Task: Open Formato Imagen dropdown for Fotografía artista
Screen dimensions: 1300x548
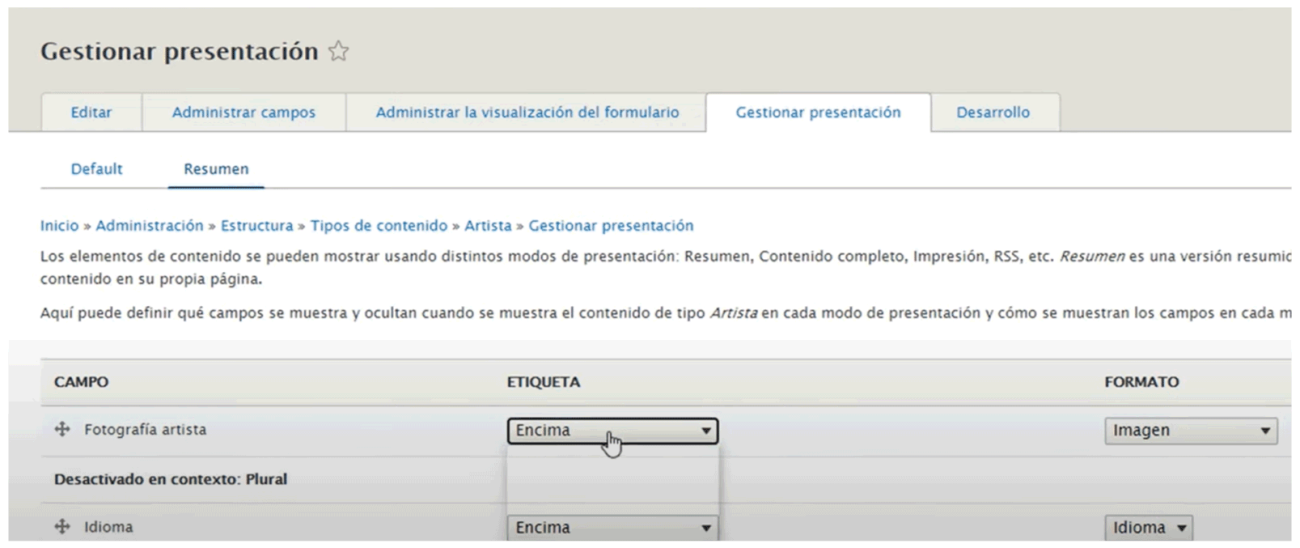Action: [1192, 431]
